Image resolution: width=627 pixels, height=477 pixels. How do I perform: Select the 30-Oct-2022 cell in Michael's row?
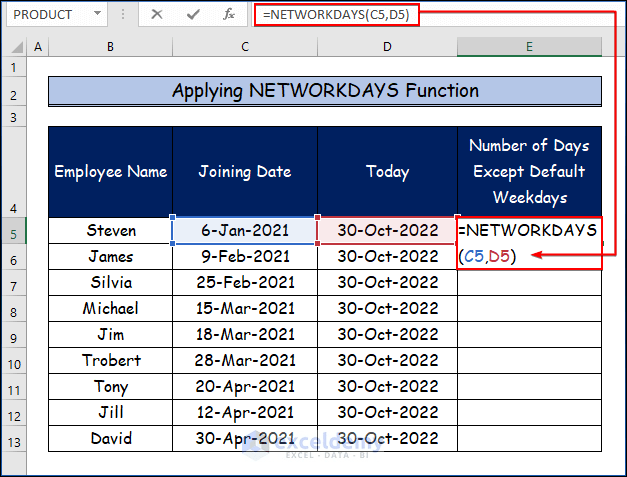pyautogui.click(x=387, y=309)
